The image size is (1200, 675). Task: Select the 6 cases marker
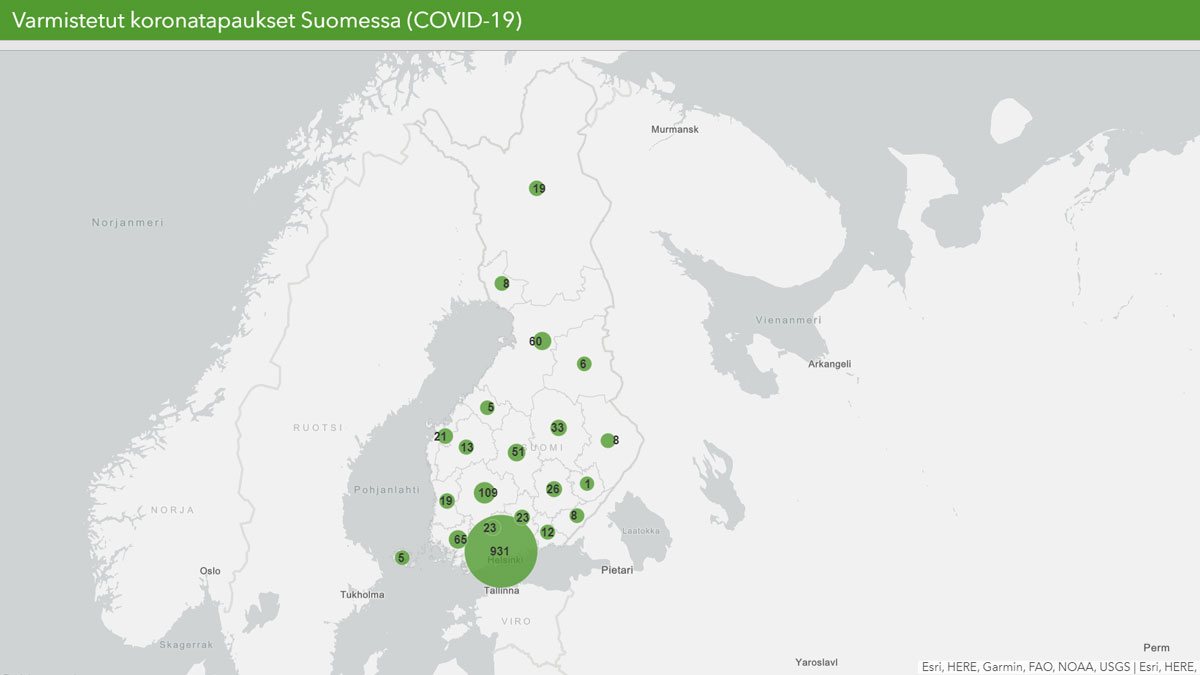(x=583, y=364)
